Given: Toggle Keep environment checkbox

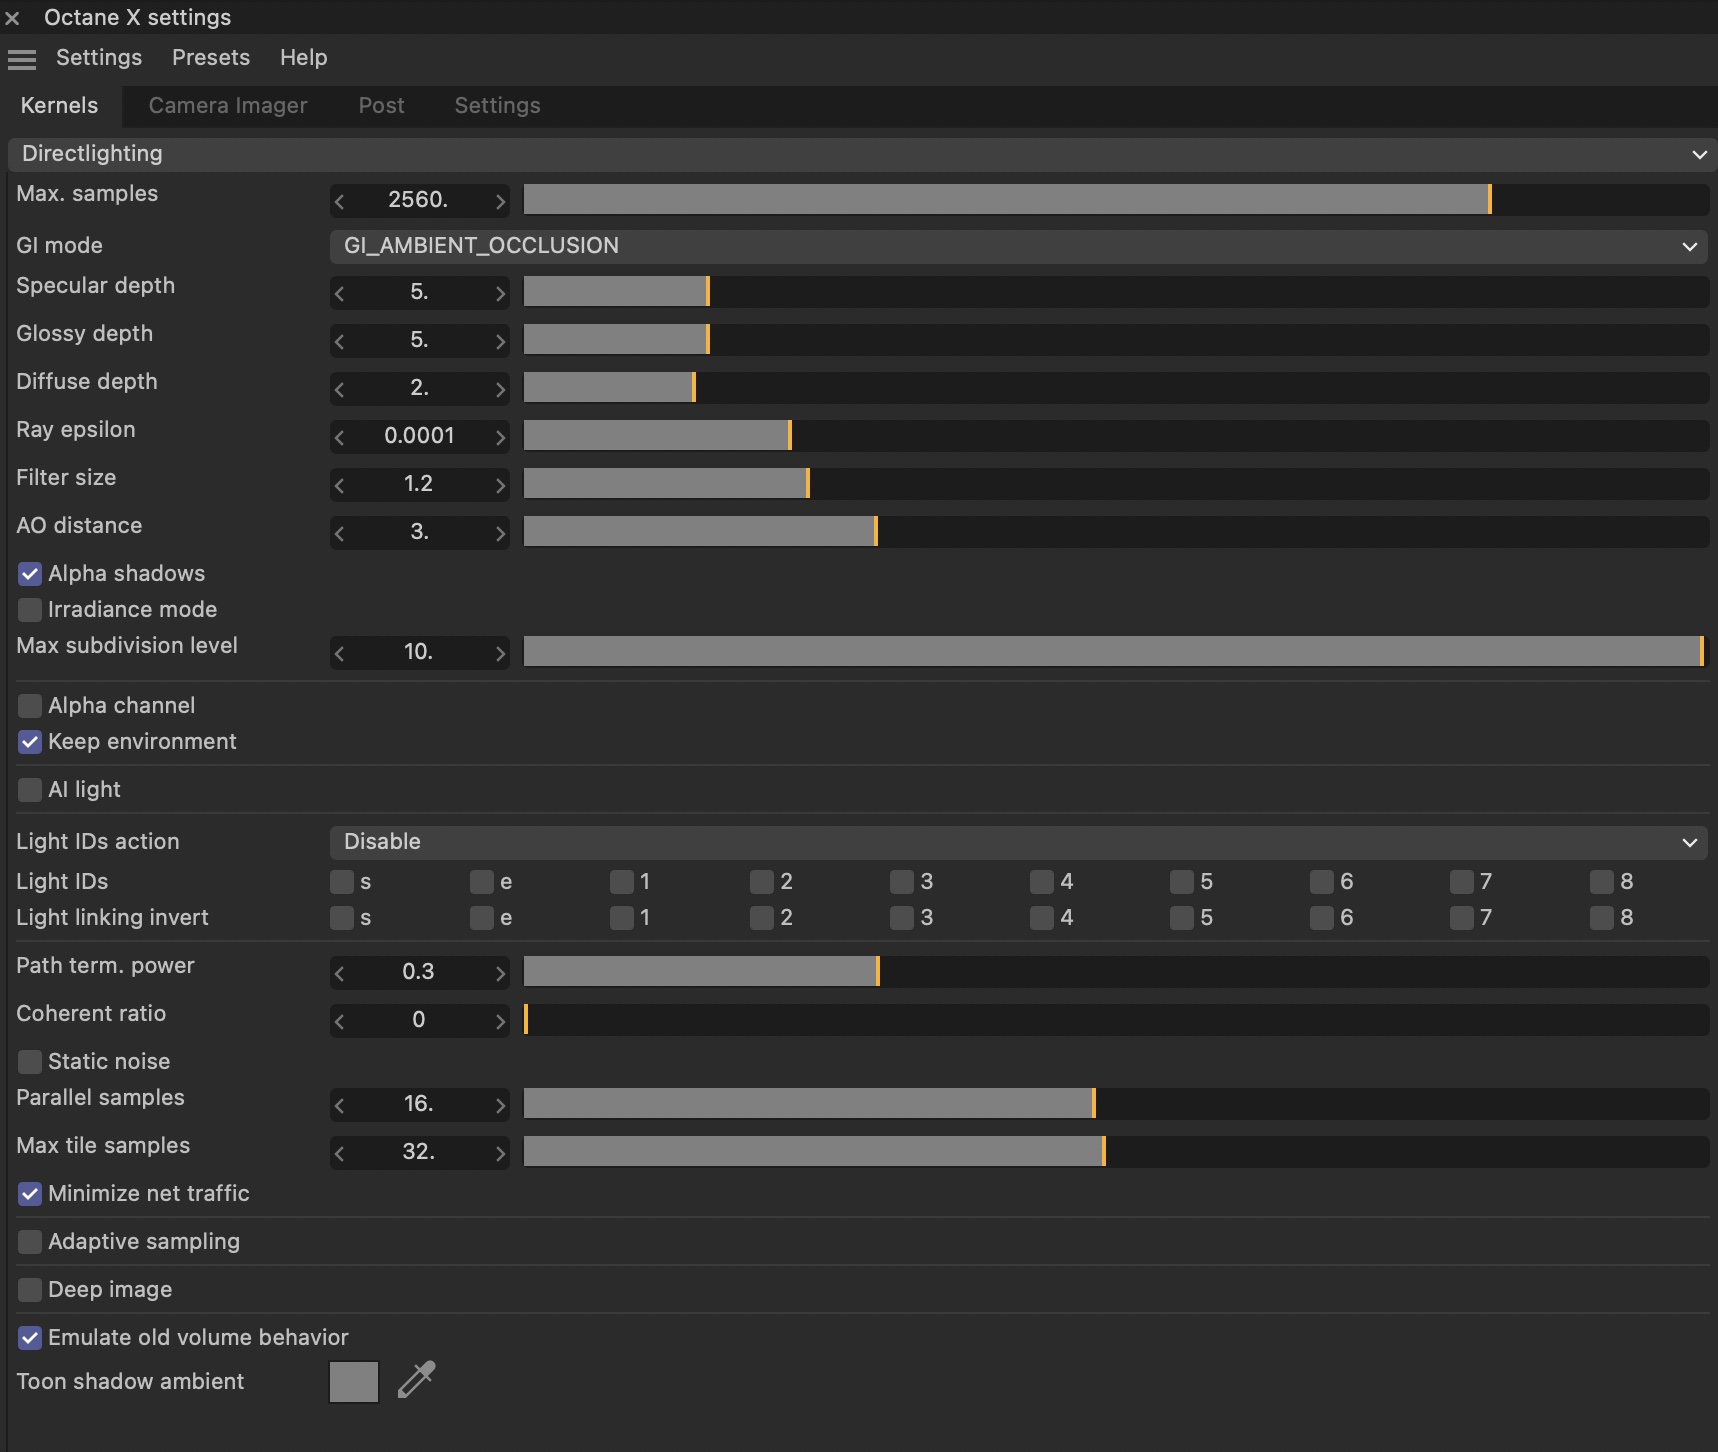Looking at the screenshot, I should (x=30, y=742).
